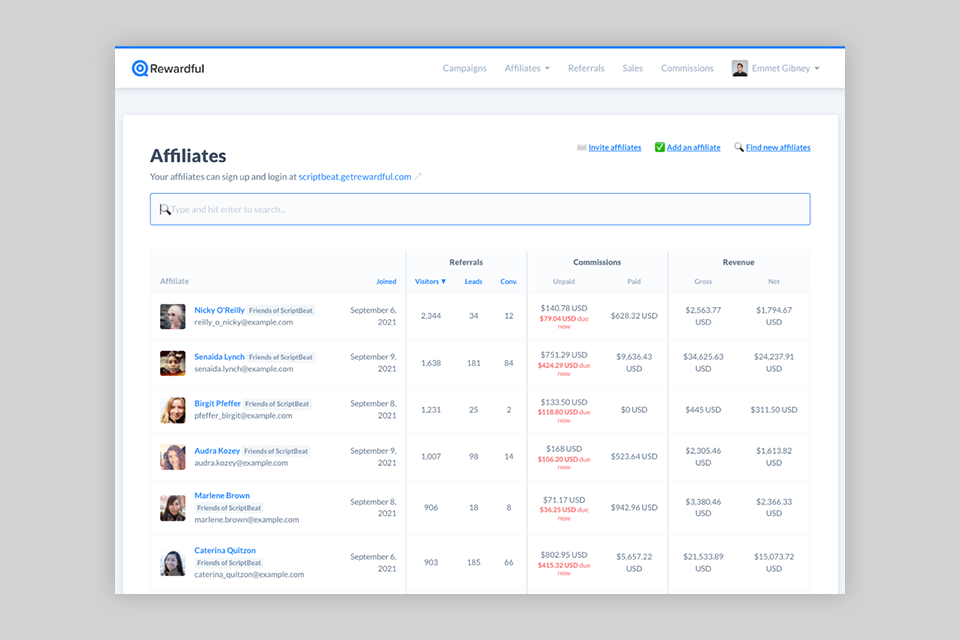The image size is (960, 640).
Task: Click the $140.78 USD unpaid commission
Action: pyautogui.click(x=564, y=308)
